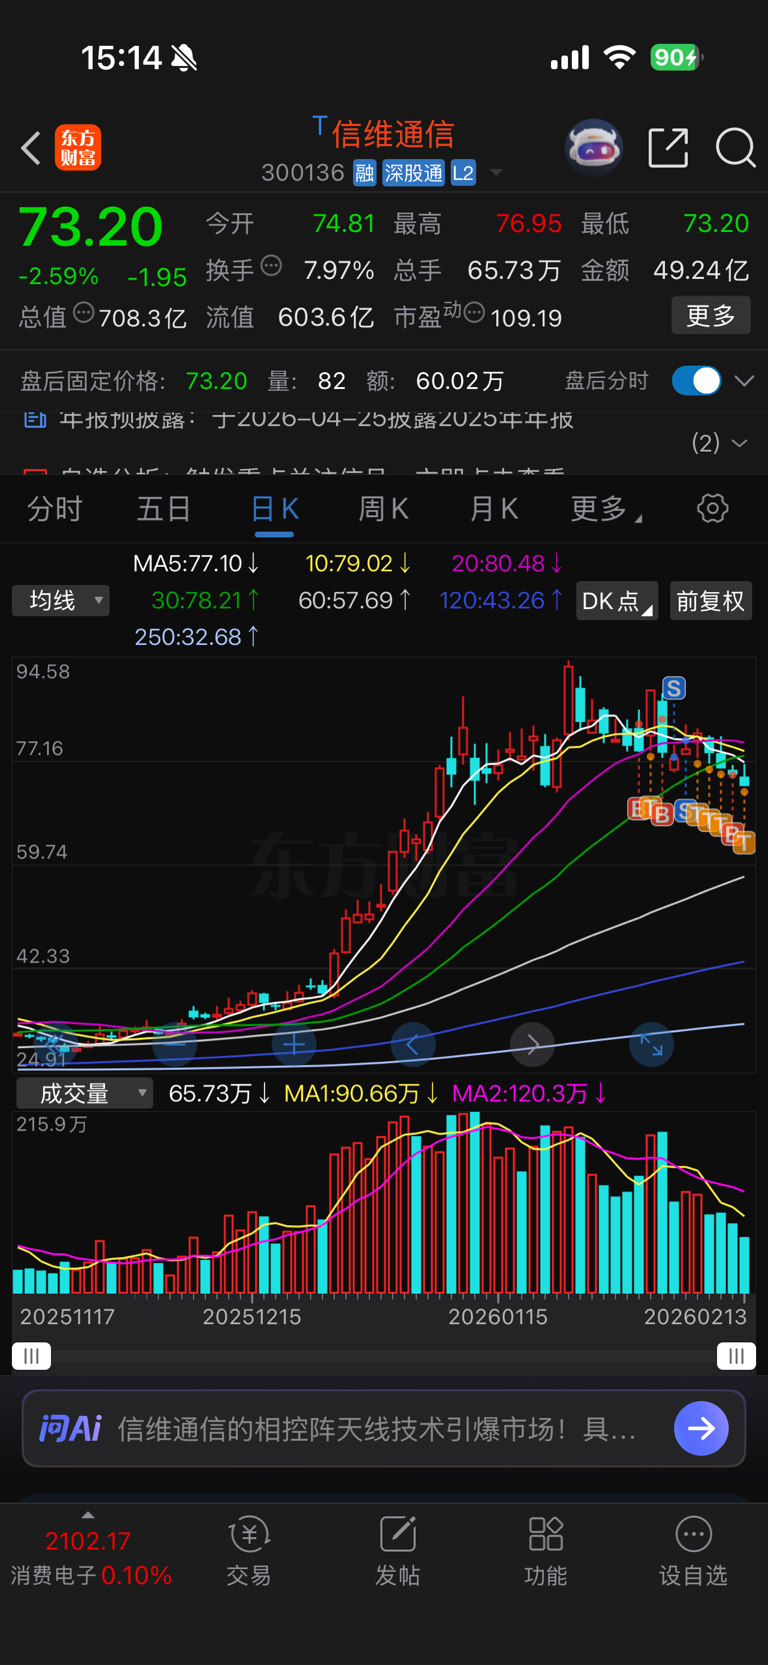Screen dimensions: 769x1665
Task: Tap the 73.20 current price
Action: (90, 227)
